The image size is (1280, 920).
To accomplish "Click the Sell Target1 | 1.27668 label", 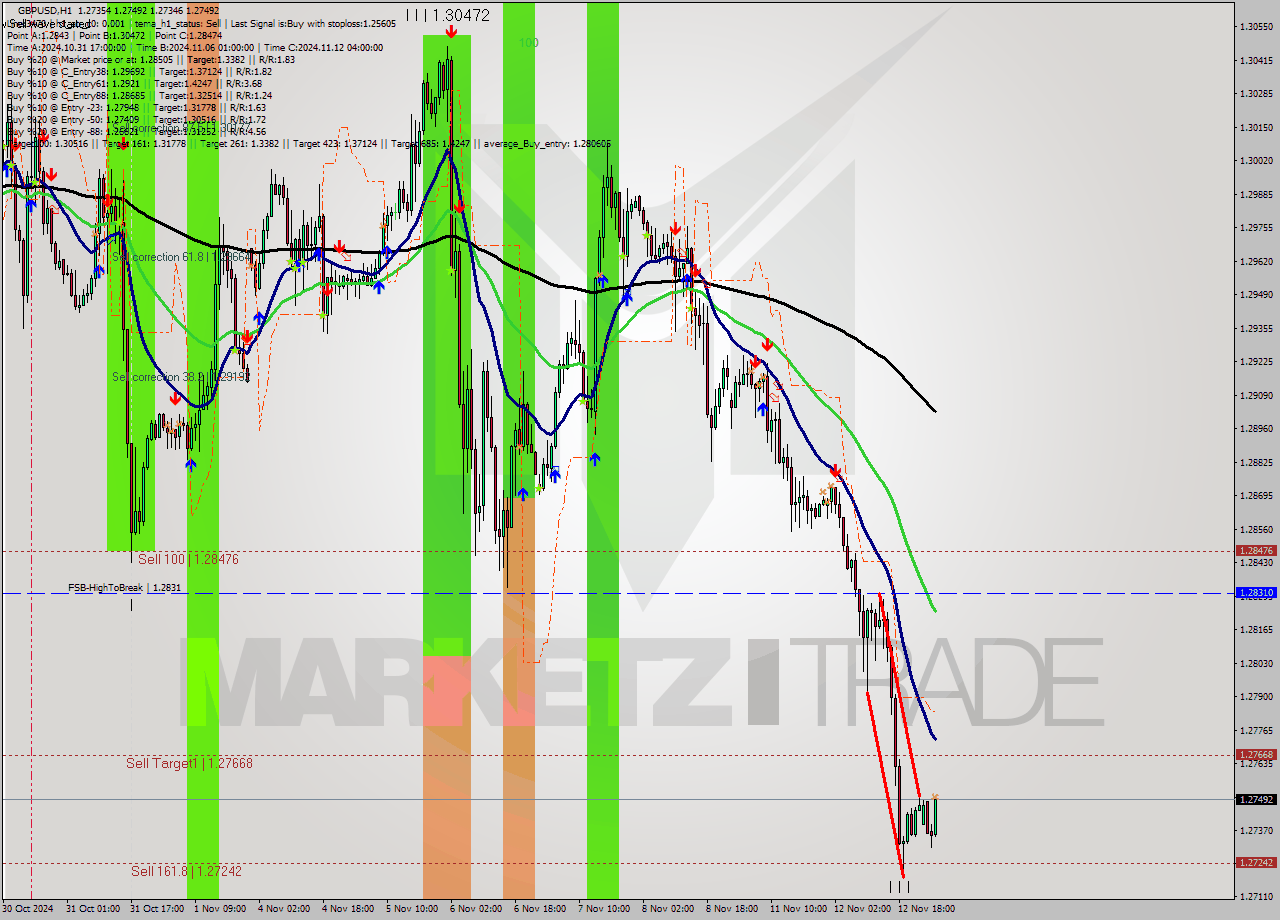I will 189,763.
